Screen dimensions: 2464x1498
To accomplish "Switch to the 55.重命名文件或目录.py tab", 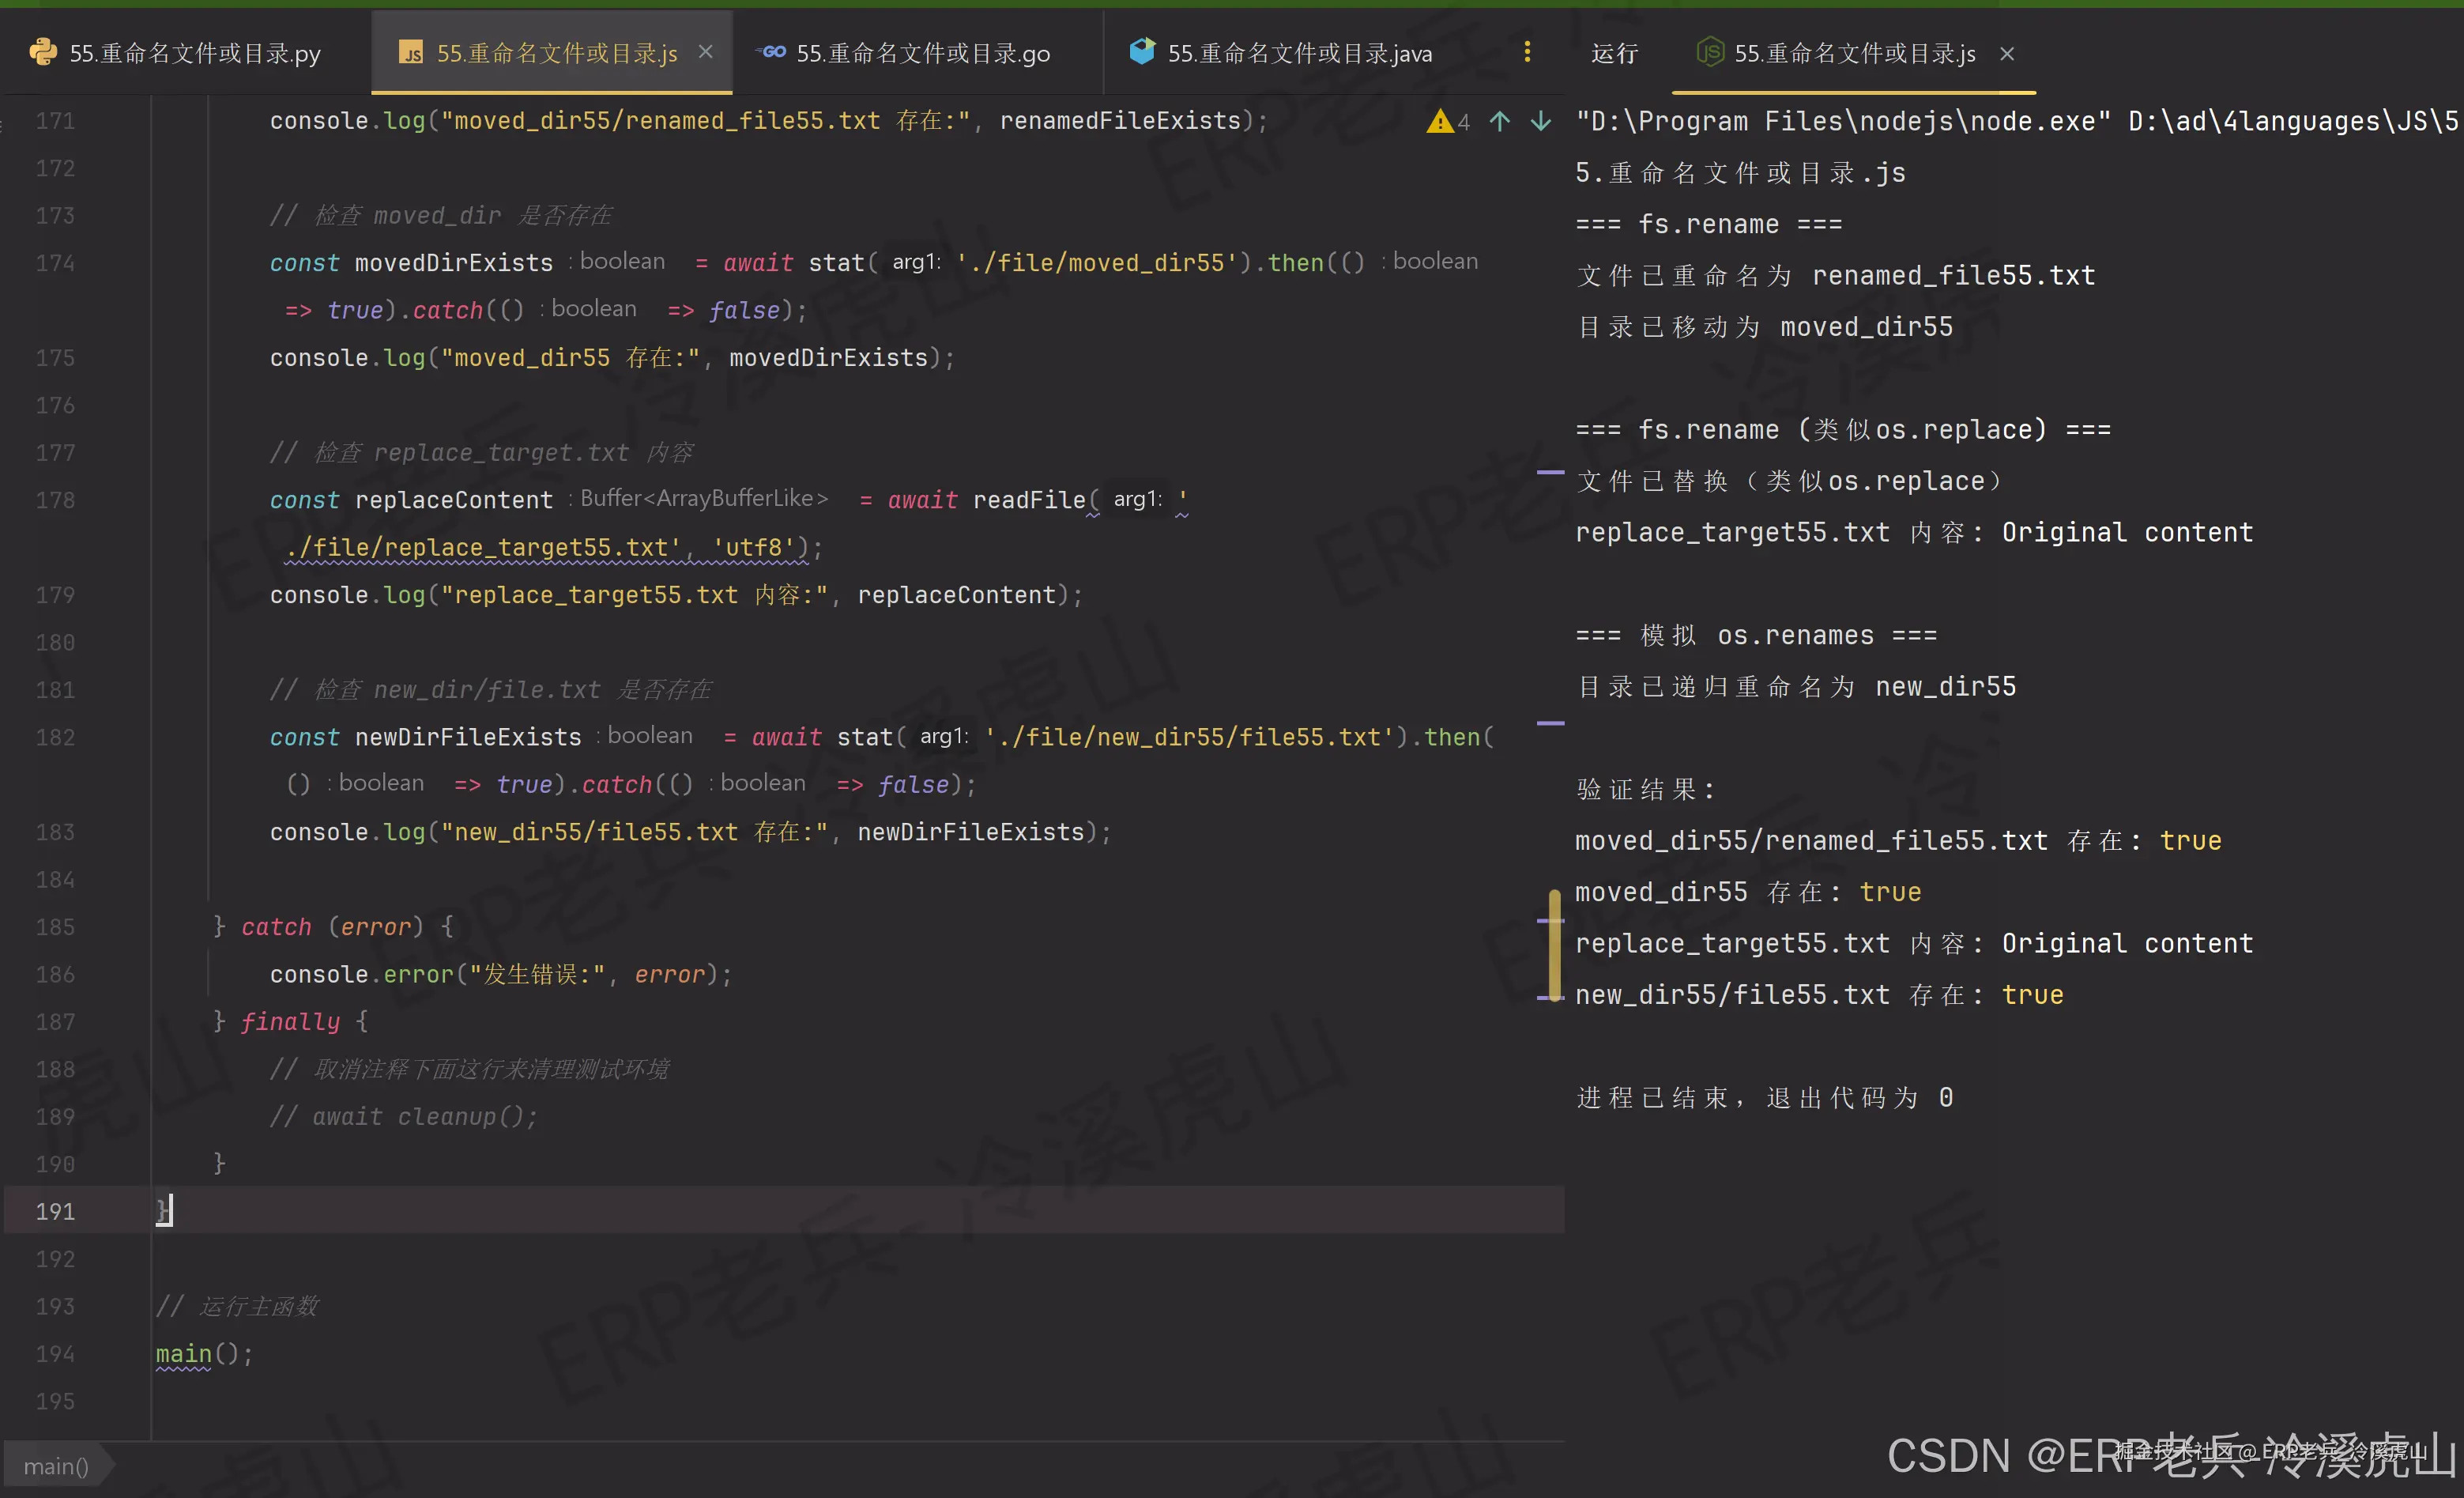I will pos(194,54).
